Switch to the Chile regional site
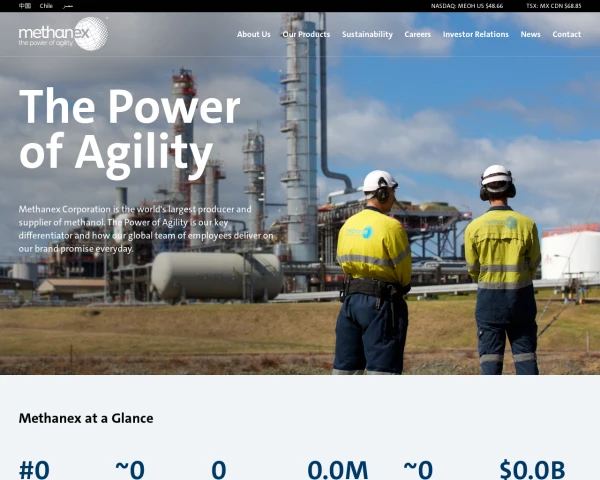This screenshot has height=480, width=600. tap(46, 6)
